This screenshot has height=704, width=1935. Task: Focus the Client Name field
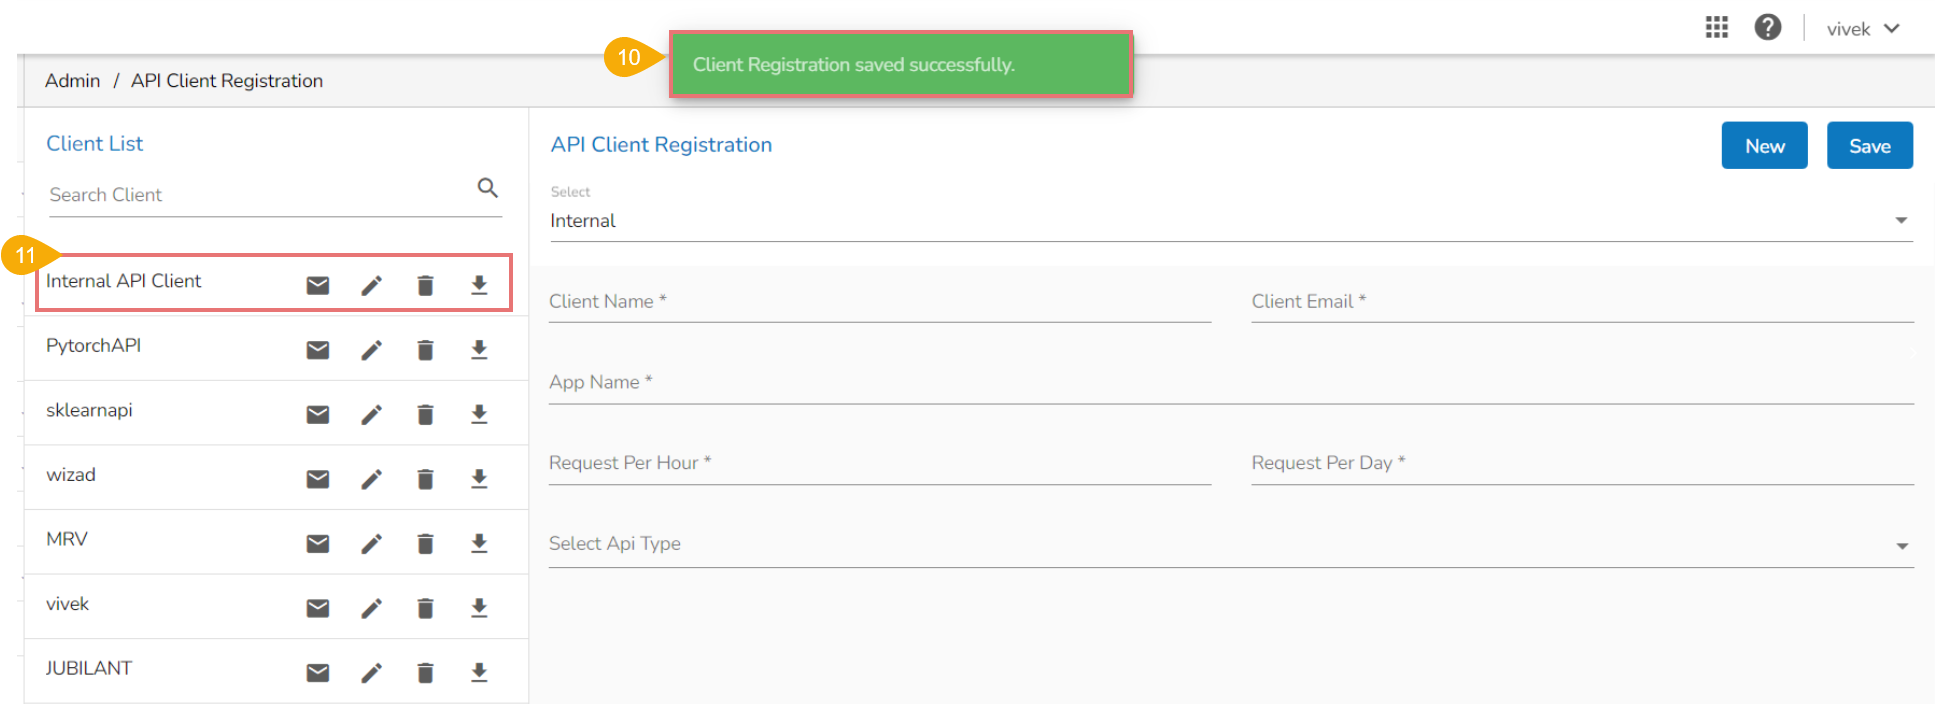click(x=878, y=302)
